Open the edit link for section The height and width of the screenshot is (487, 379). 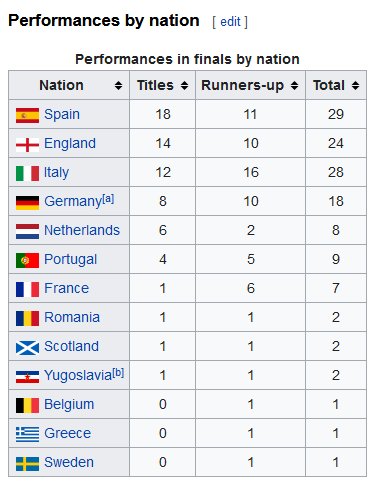coord(230,22)
